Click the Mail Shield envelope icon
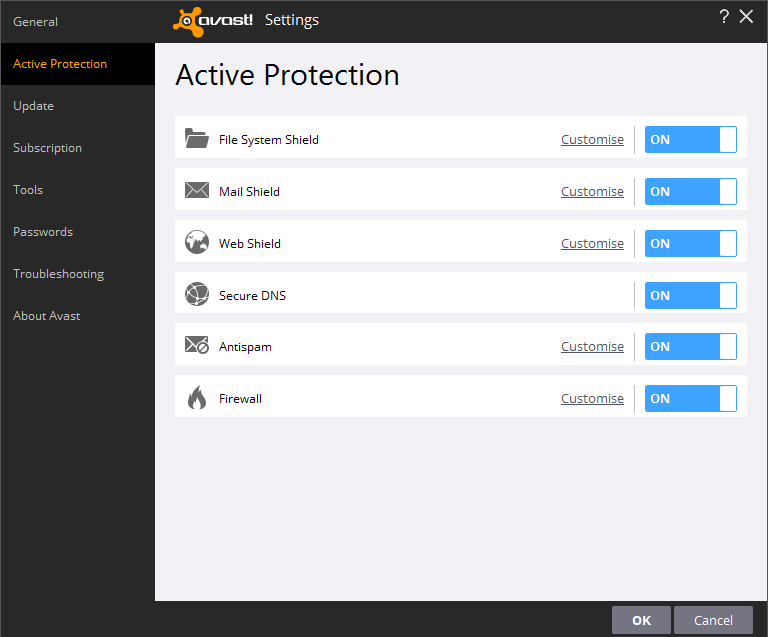This screenshot has width=768, height=637. point(196,191)
